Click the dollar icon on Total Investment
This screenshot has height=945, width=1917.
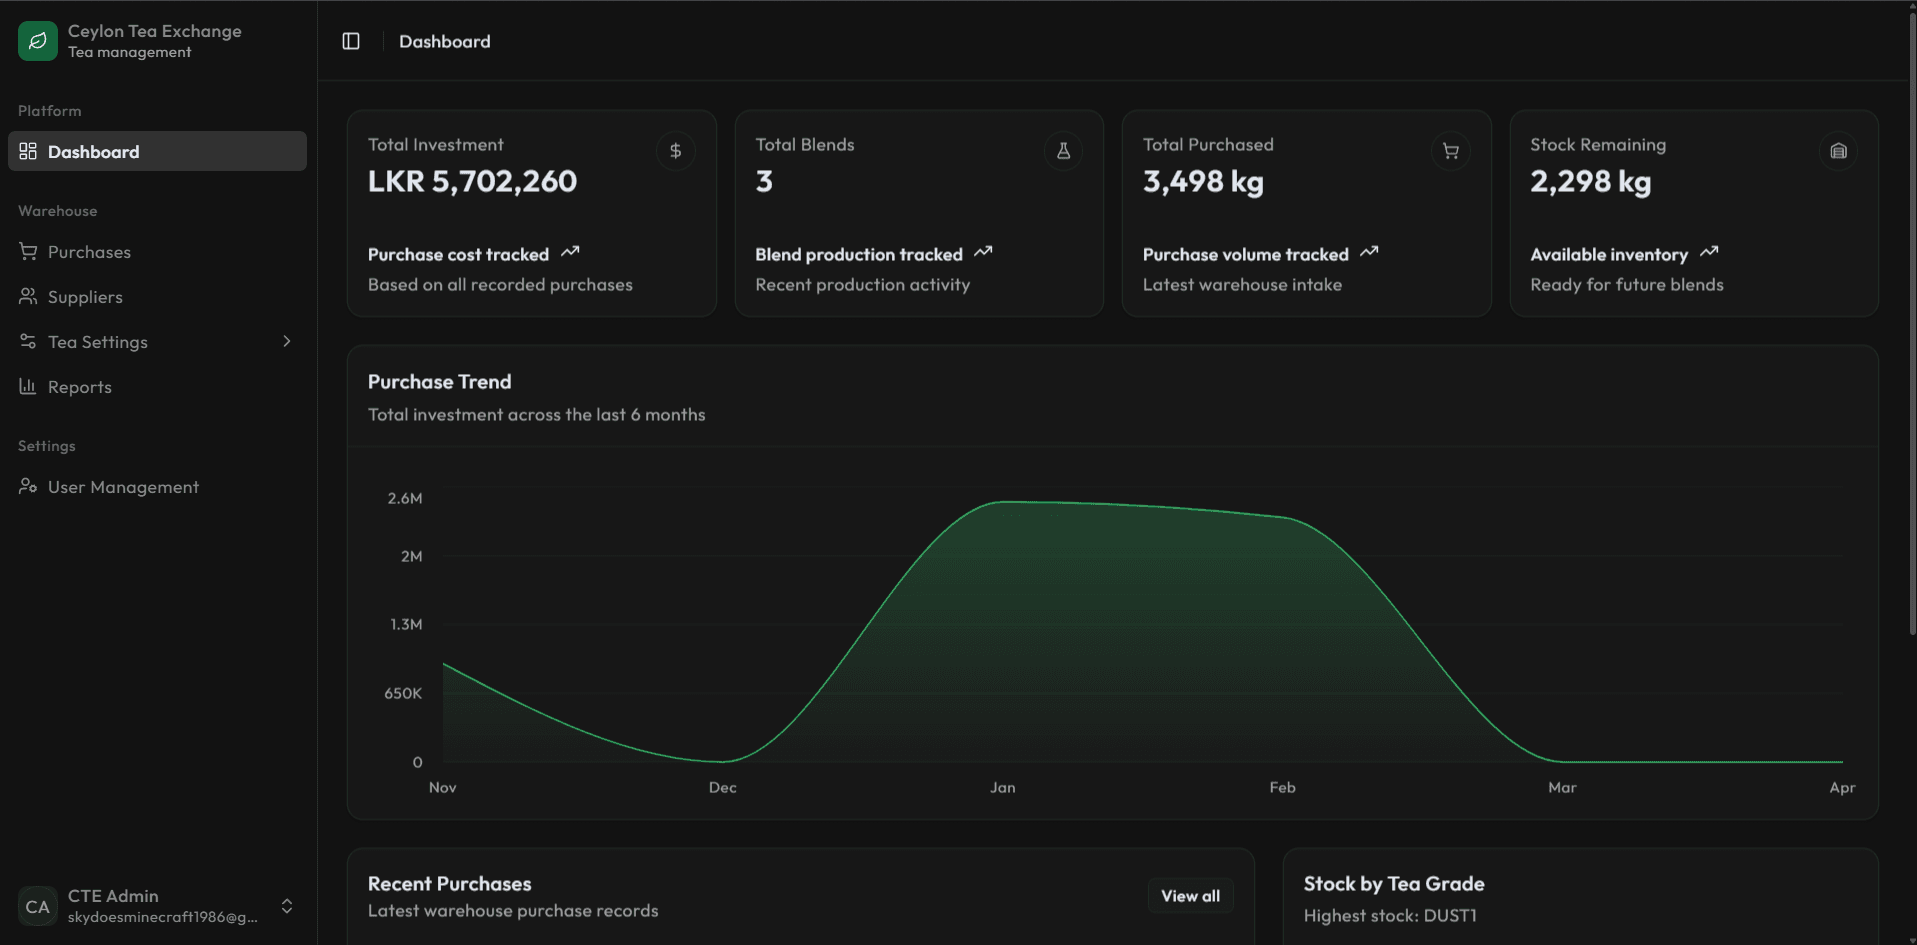(676, 151)
